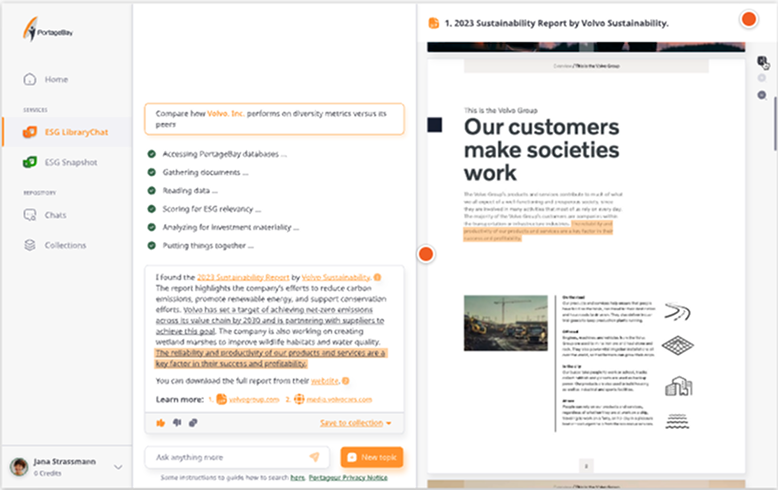Click the Volvo, Inc. link in the query
This screenshot has width=778, height=490.
(225, 114)
